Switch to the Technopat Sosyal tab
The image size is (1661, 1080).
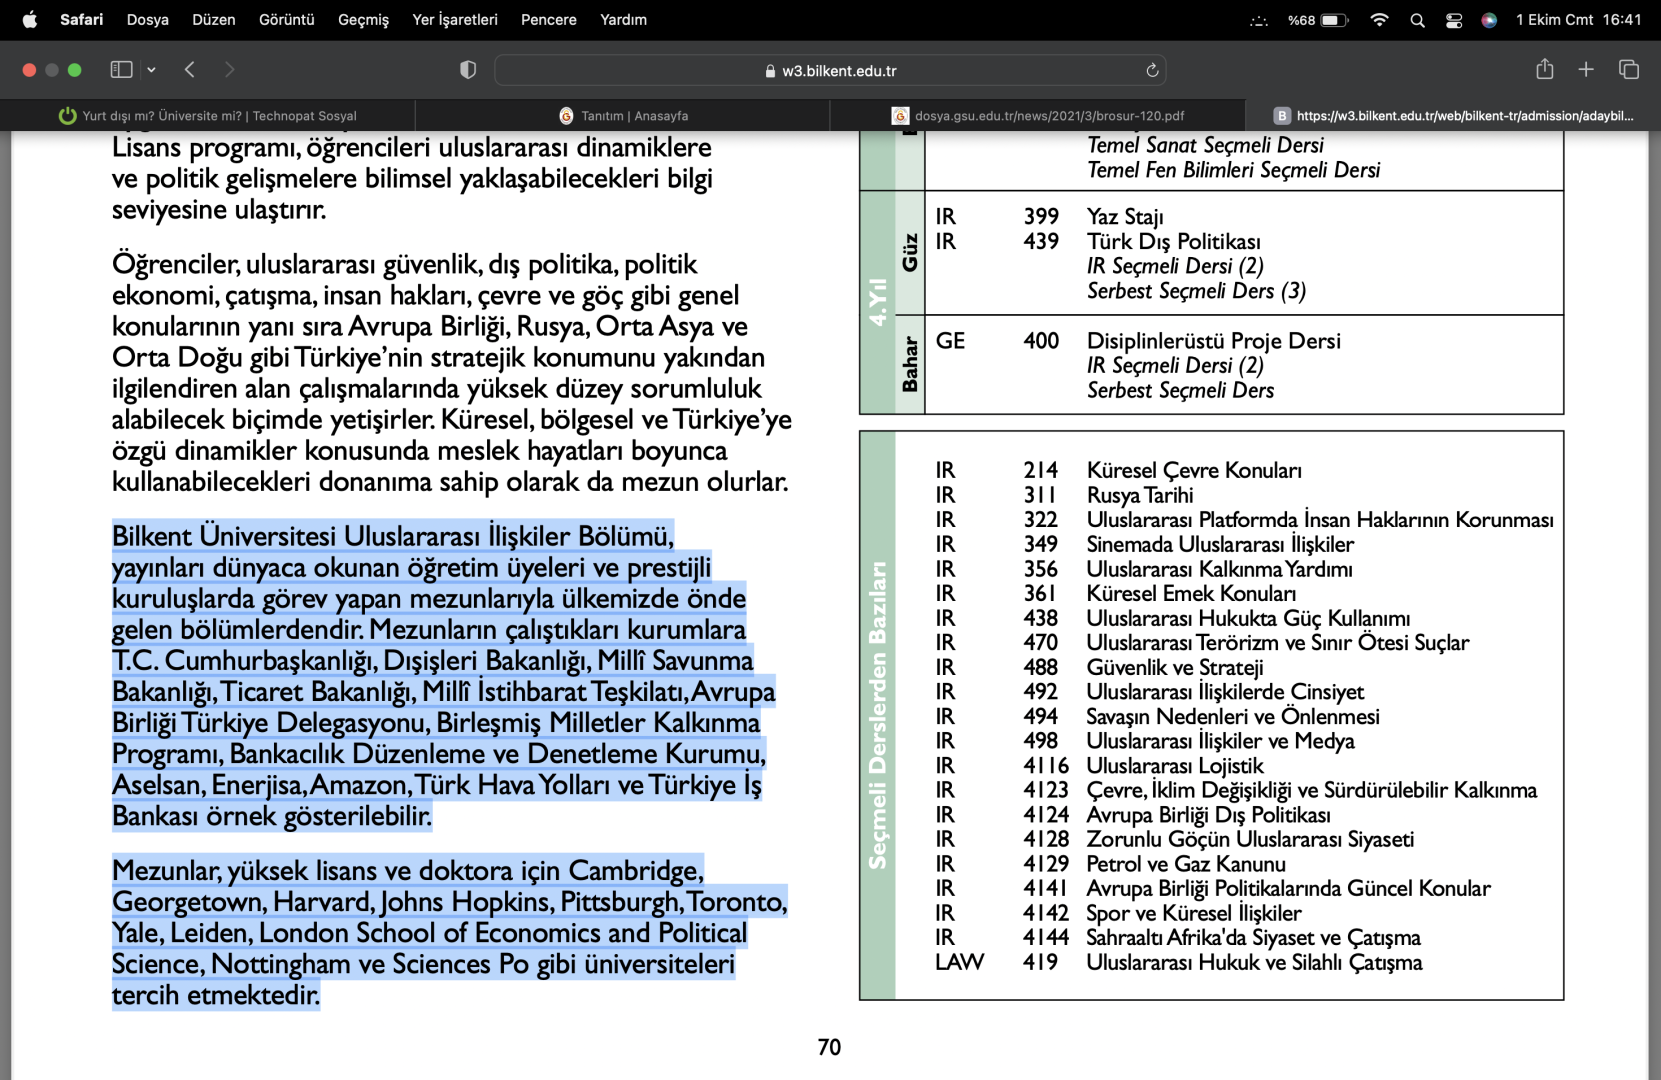tap(208, 115)
